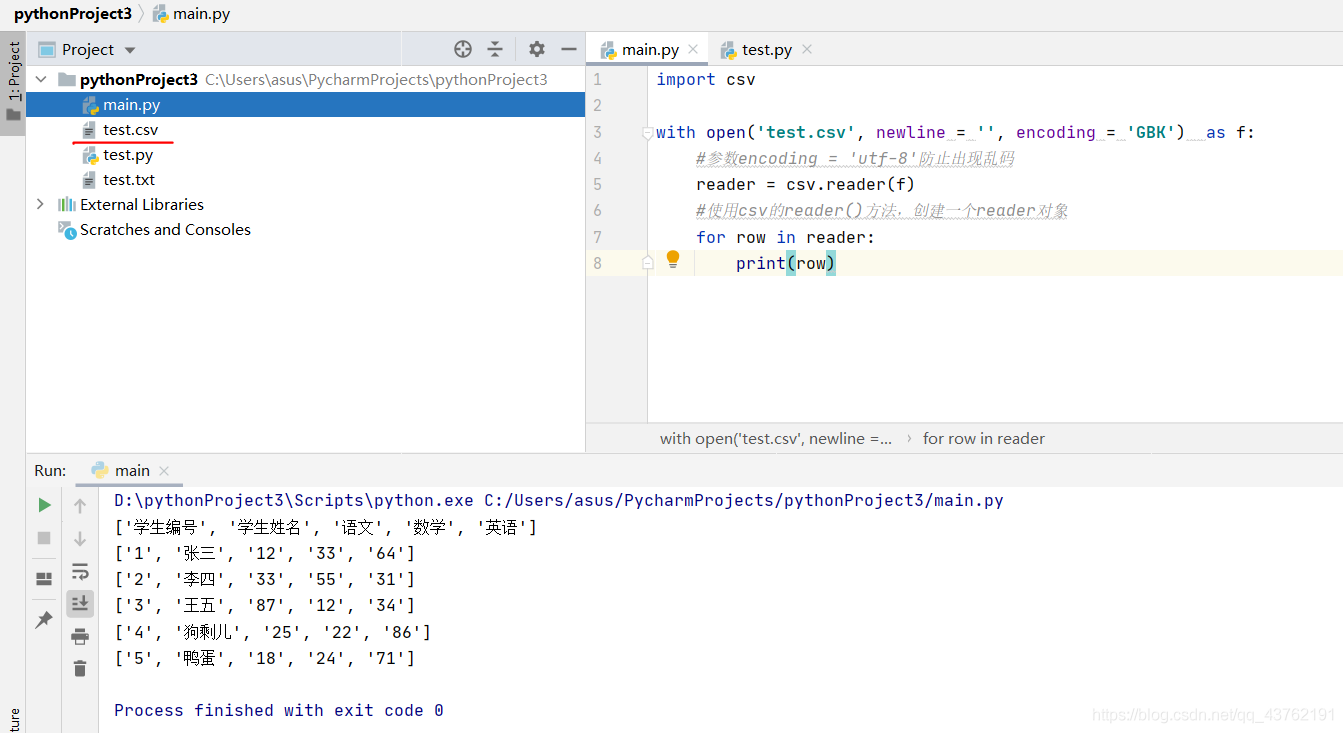Click the Clear All trash icon
The image size is (1343, 733).
point(80,668)
